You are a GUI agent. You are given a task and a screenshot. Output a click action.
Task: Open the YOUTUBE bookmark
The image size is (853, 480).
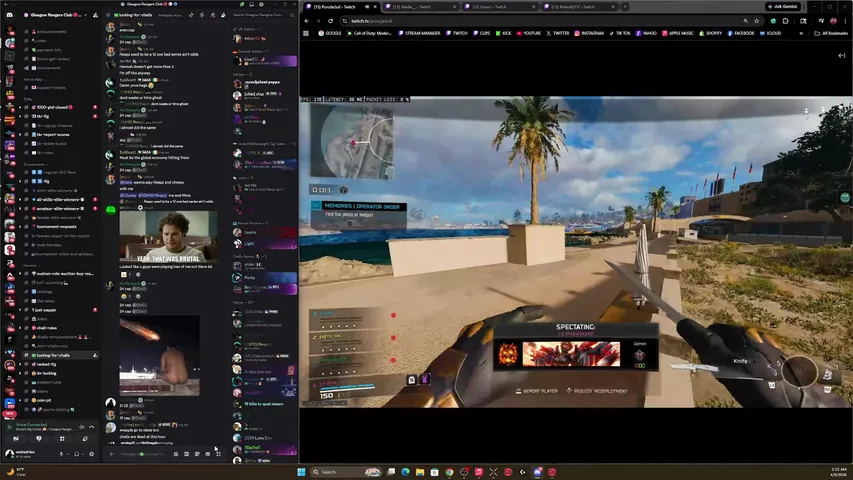pyautogui.click(x=528, y=33)
